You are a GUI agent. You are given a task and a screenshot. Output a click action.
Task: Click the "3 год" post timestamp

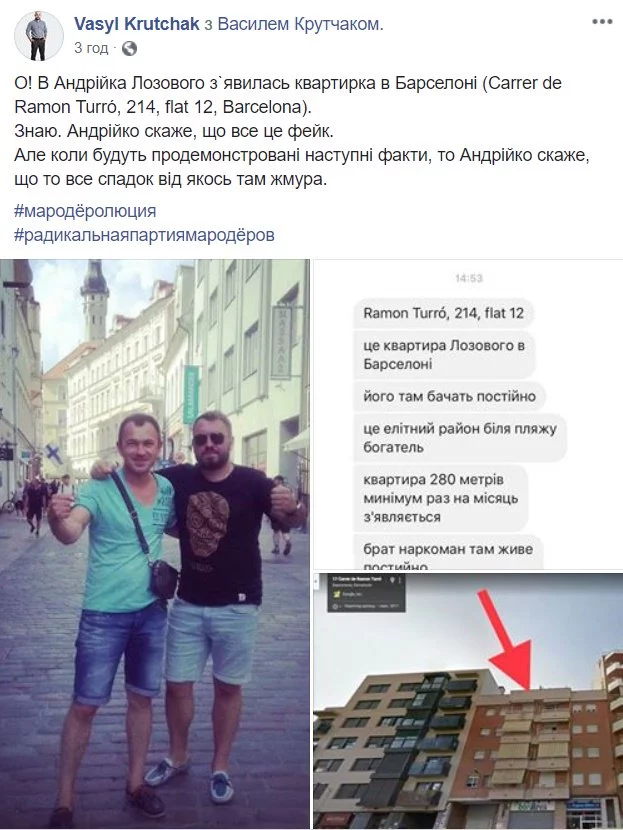point(91,48)
